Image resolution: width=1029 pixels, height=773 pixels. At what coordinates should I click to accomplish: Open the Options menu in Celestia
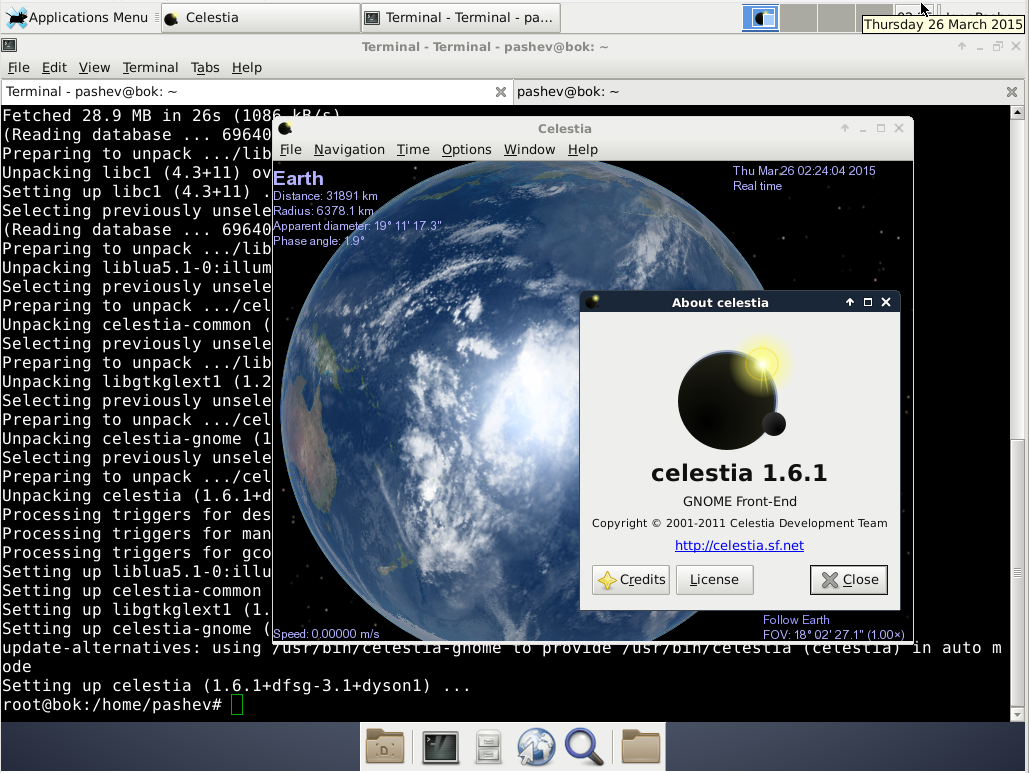click(x=467, y=150)
